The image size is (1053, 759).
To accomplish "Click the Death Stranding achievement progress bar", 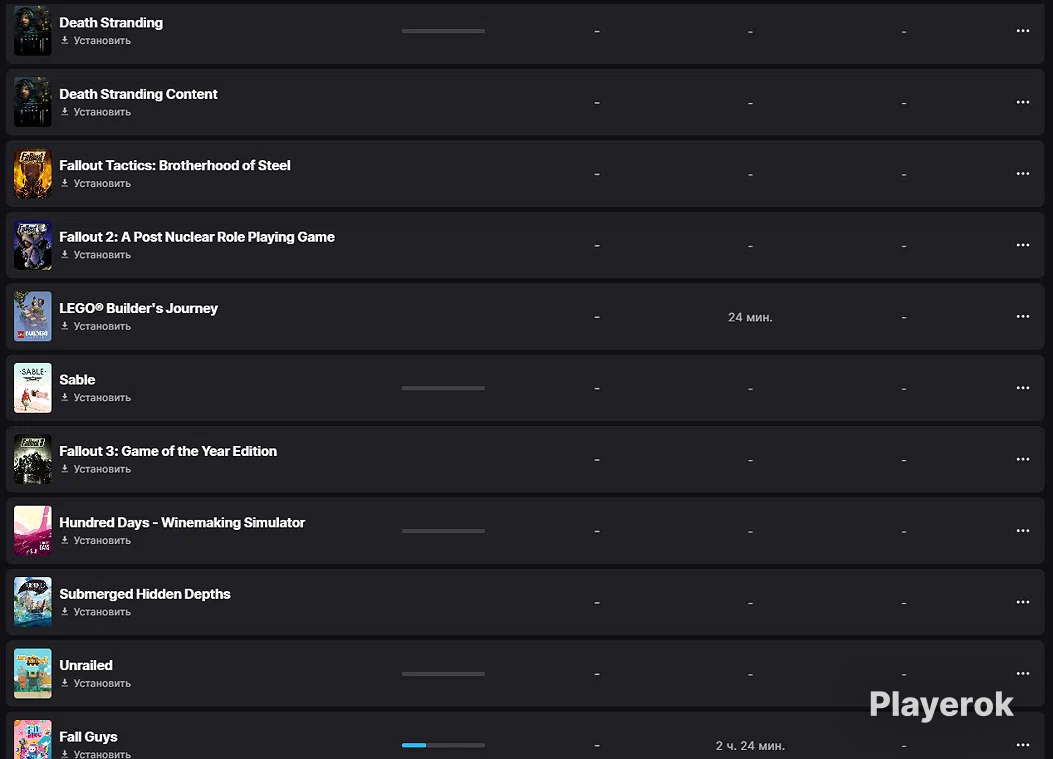I will [x=443, y=31].
